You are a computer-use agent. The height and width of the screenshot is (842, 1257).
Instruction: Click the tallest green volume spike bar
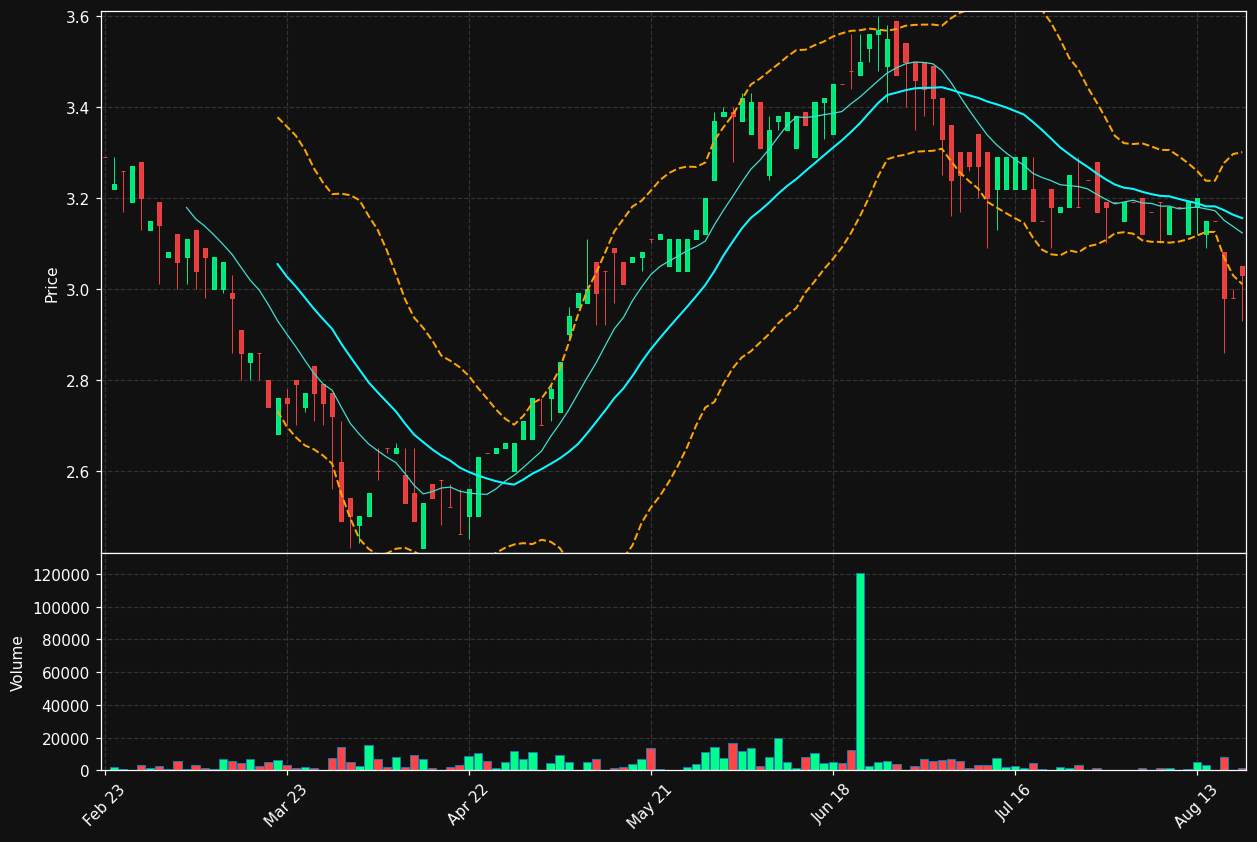click(860, 672)
